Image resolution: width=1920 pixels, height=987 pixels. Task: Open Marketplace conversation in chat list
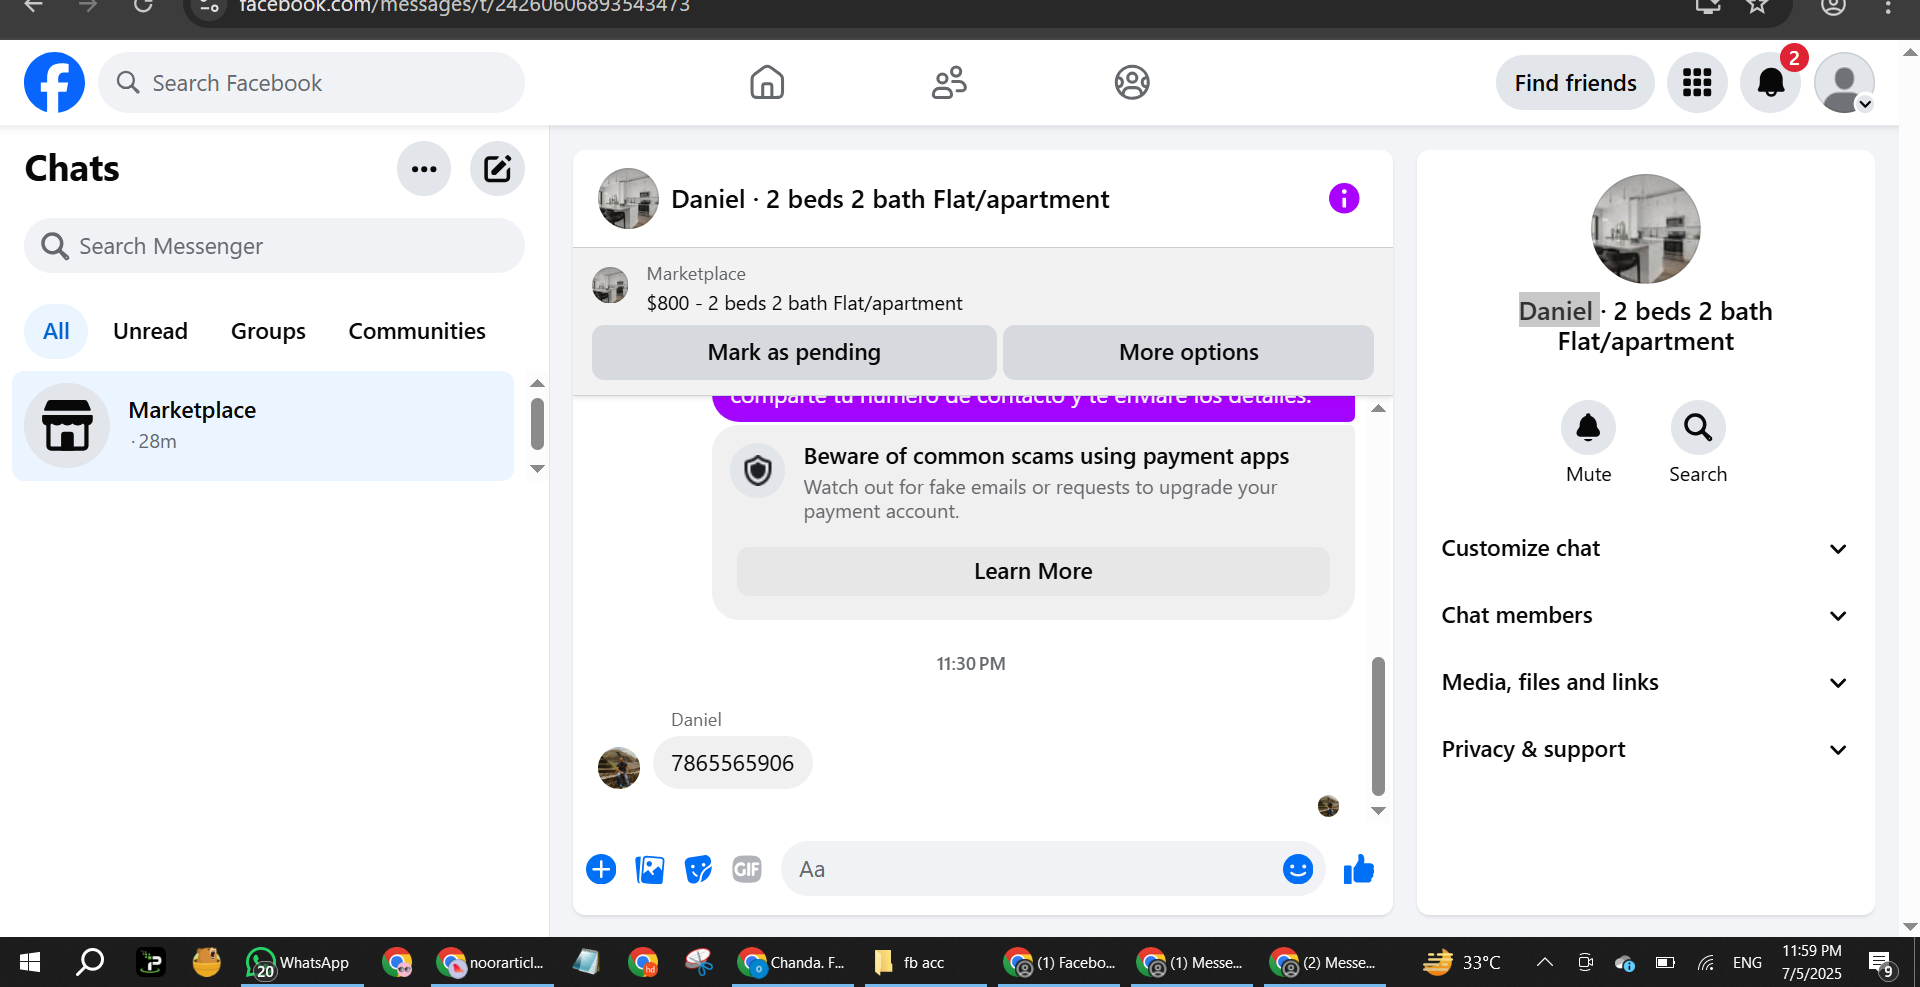click(263, 426)
